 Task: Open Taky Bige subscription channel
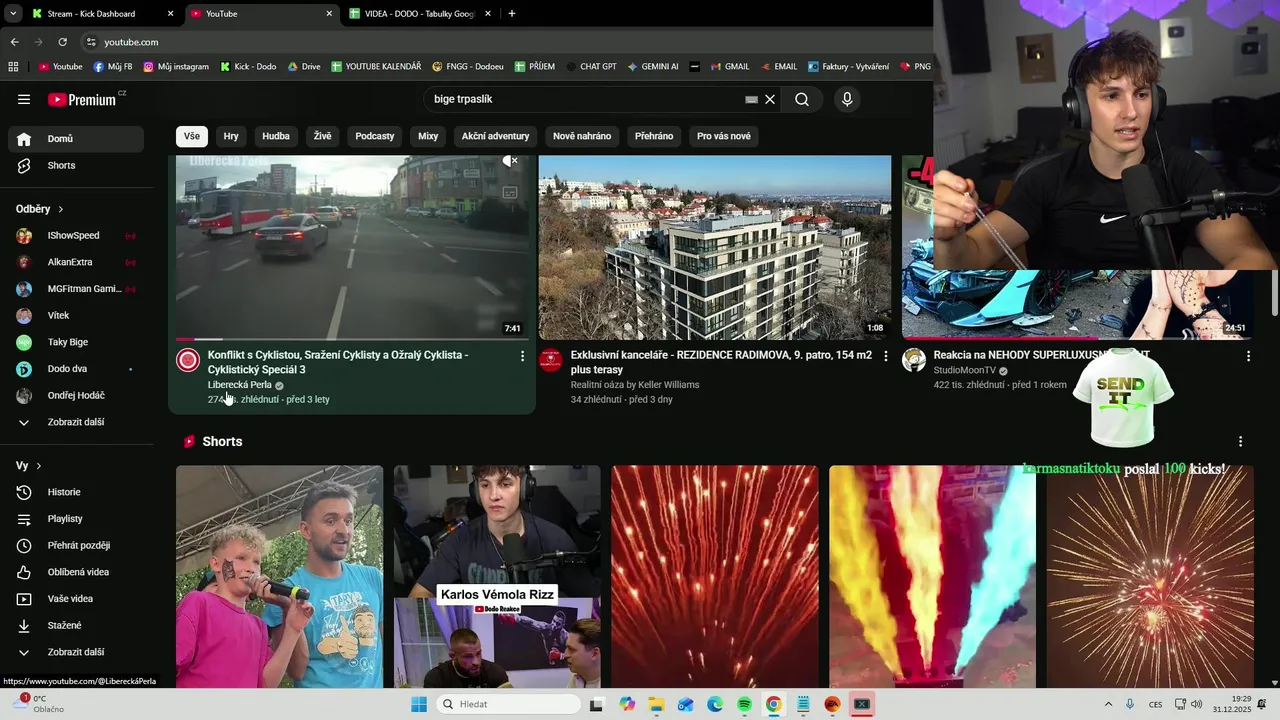pyautogui.click(x=76, y=342)
